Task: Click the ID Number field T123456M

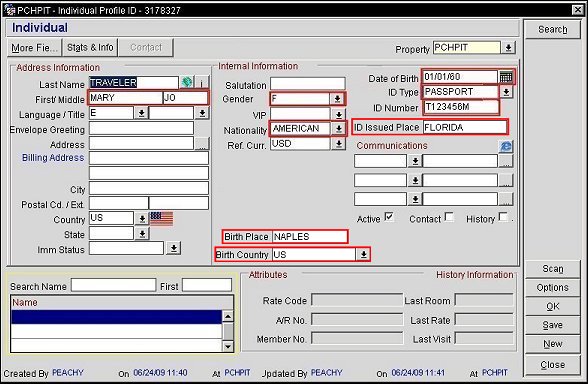Action: [461, 107]
